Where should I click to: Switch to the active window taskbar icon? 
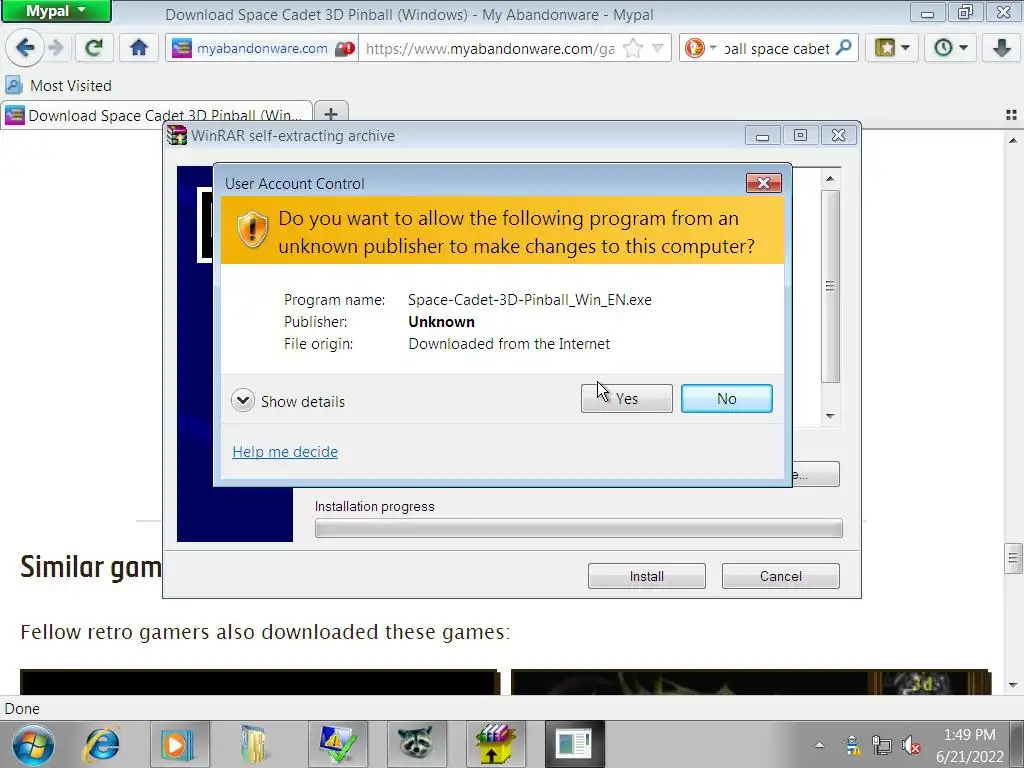click(574, 744)
